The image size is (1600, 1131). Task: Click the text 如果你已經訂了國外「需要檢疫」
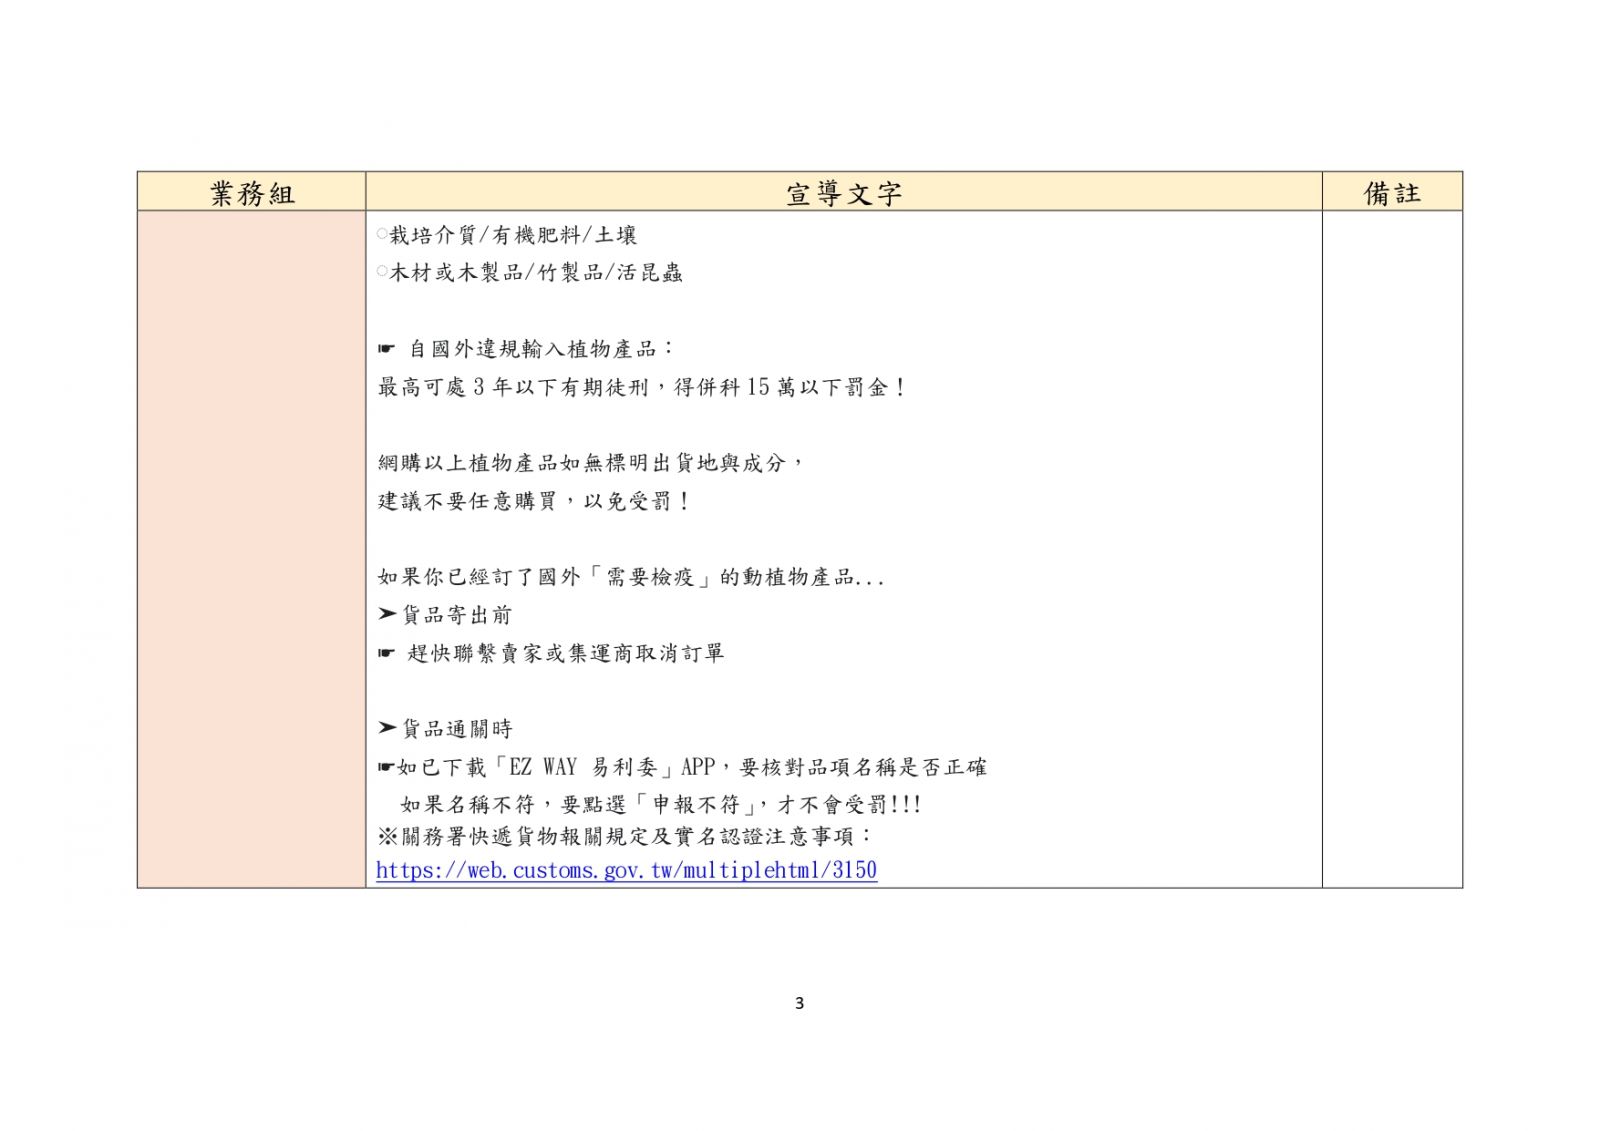(x=630, y=577)
